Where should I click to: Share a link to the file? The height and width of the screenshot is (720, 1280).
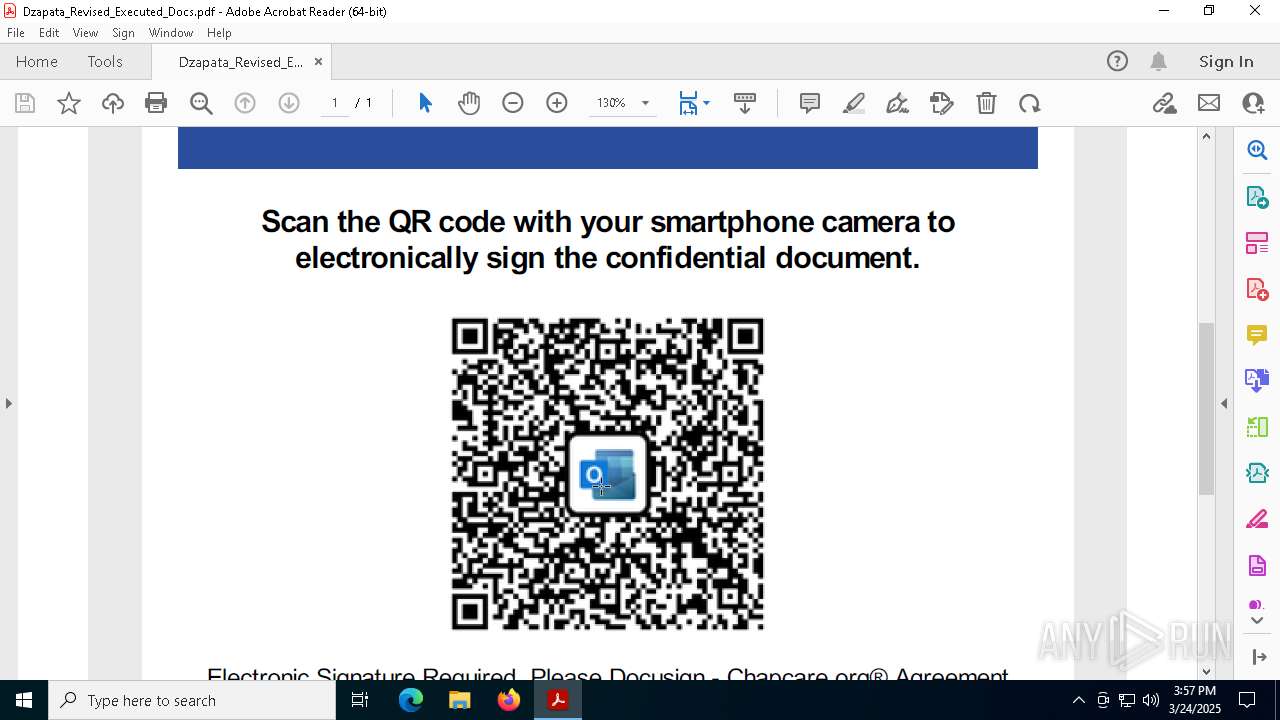point(1164,103)
